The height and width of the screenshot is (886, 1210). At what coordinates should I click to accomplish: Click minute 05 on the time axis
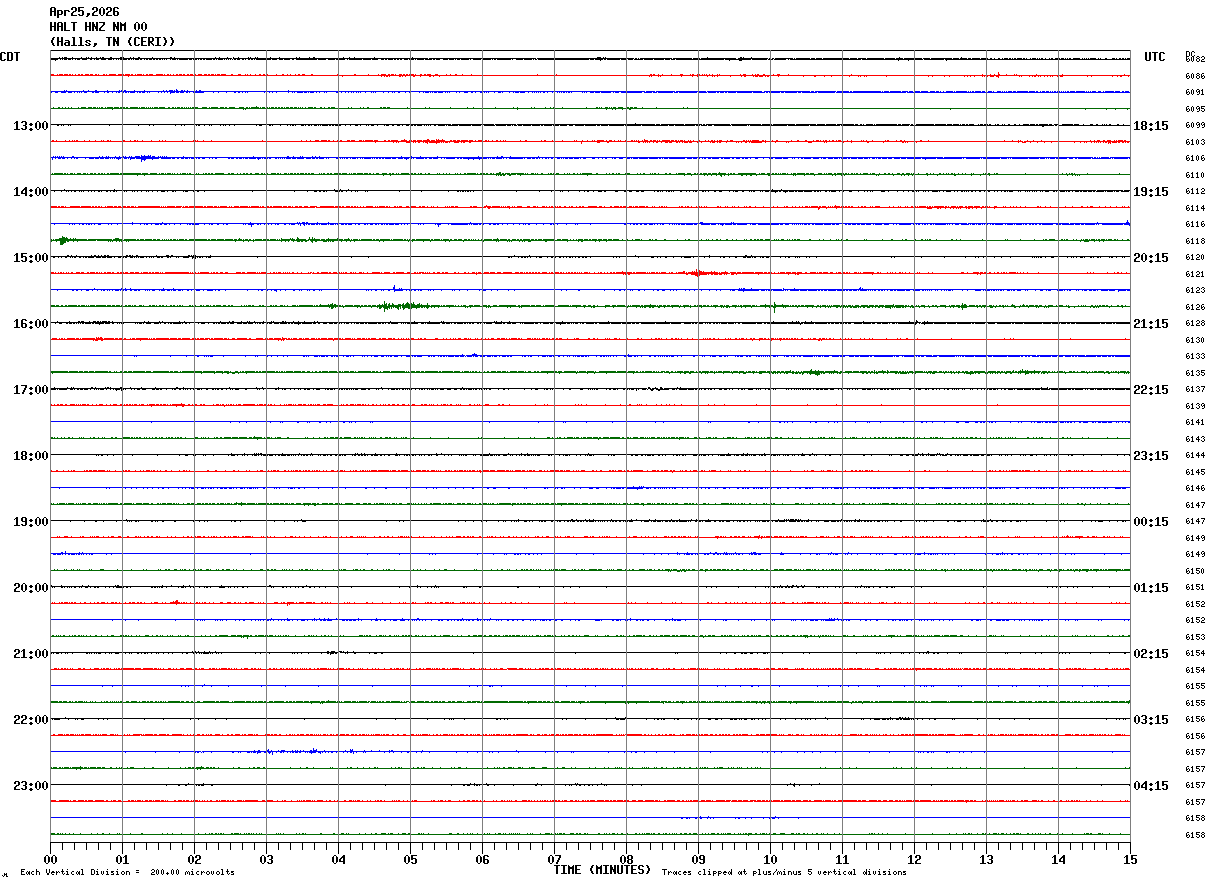[410, 859]
